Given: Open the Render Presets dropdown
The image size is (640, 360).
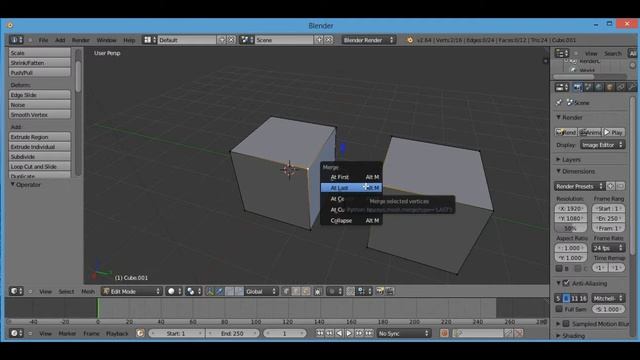Looking at the screenshot, I should pyautogui.click(x=579, y=187).
